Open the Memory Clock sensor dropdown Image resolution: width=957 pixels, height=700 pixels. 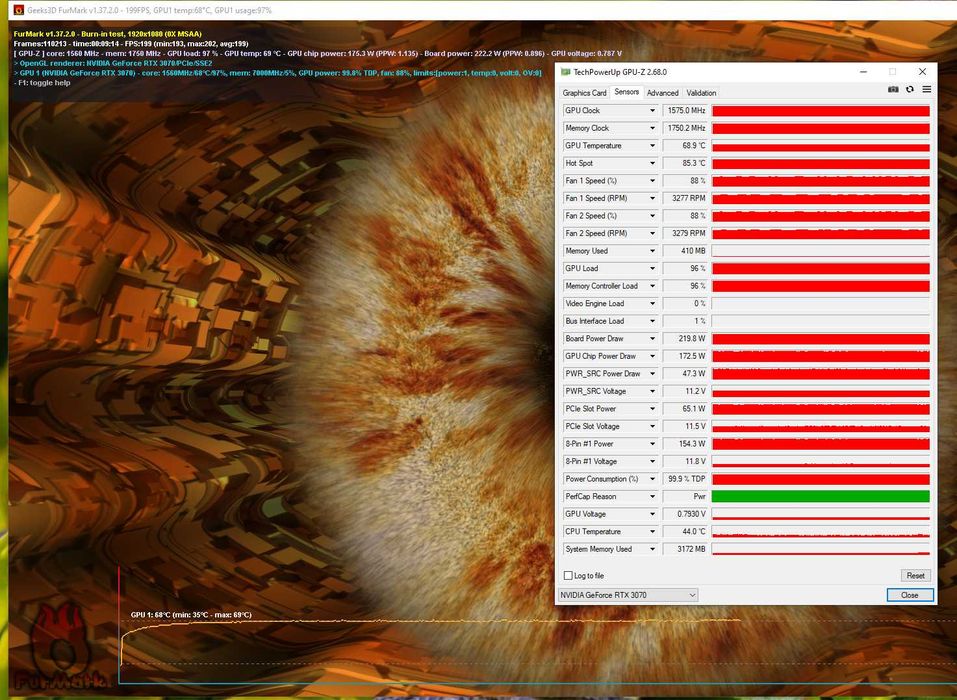(x=652, y=128)
